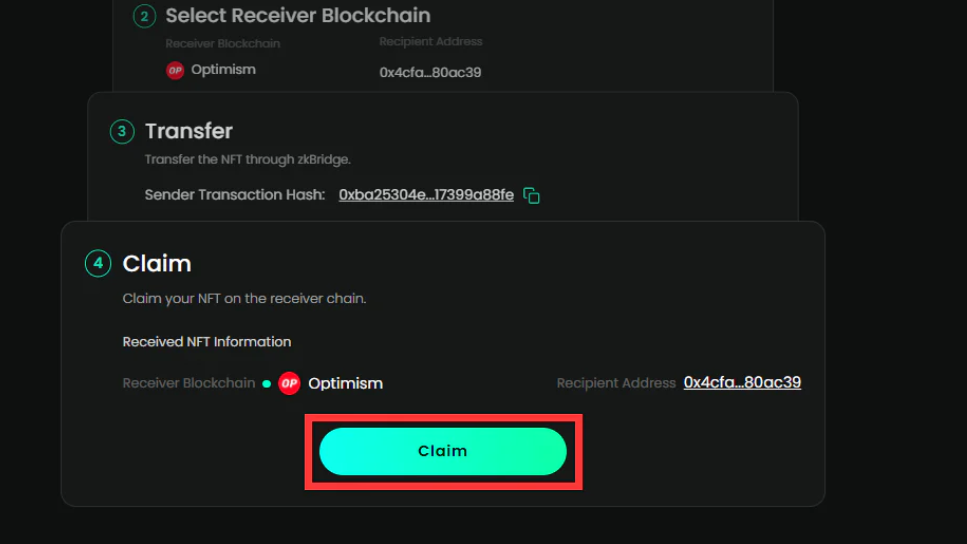Image resolution: width=967 pixels, height=544 pixels.
Task: Expand the Transfer step heading
Action: click(189, 131)
